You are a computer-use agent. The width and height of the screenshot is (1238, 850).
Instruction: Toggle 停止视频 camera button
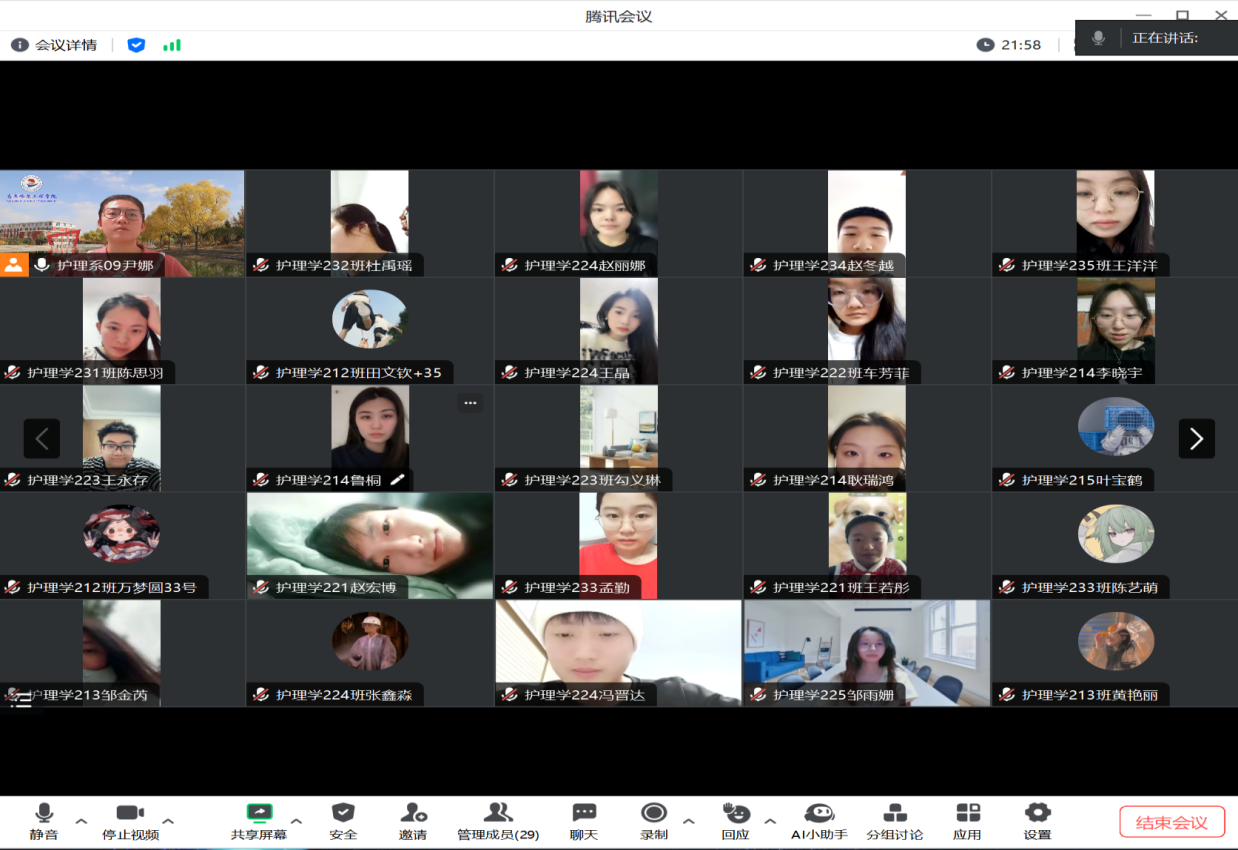pyautogui.click(x=130, y=813)
